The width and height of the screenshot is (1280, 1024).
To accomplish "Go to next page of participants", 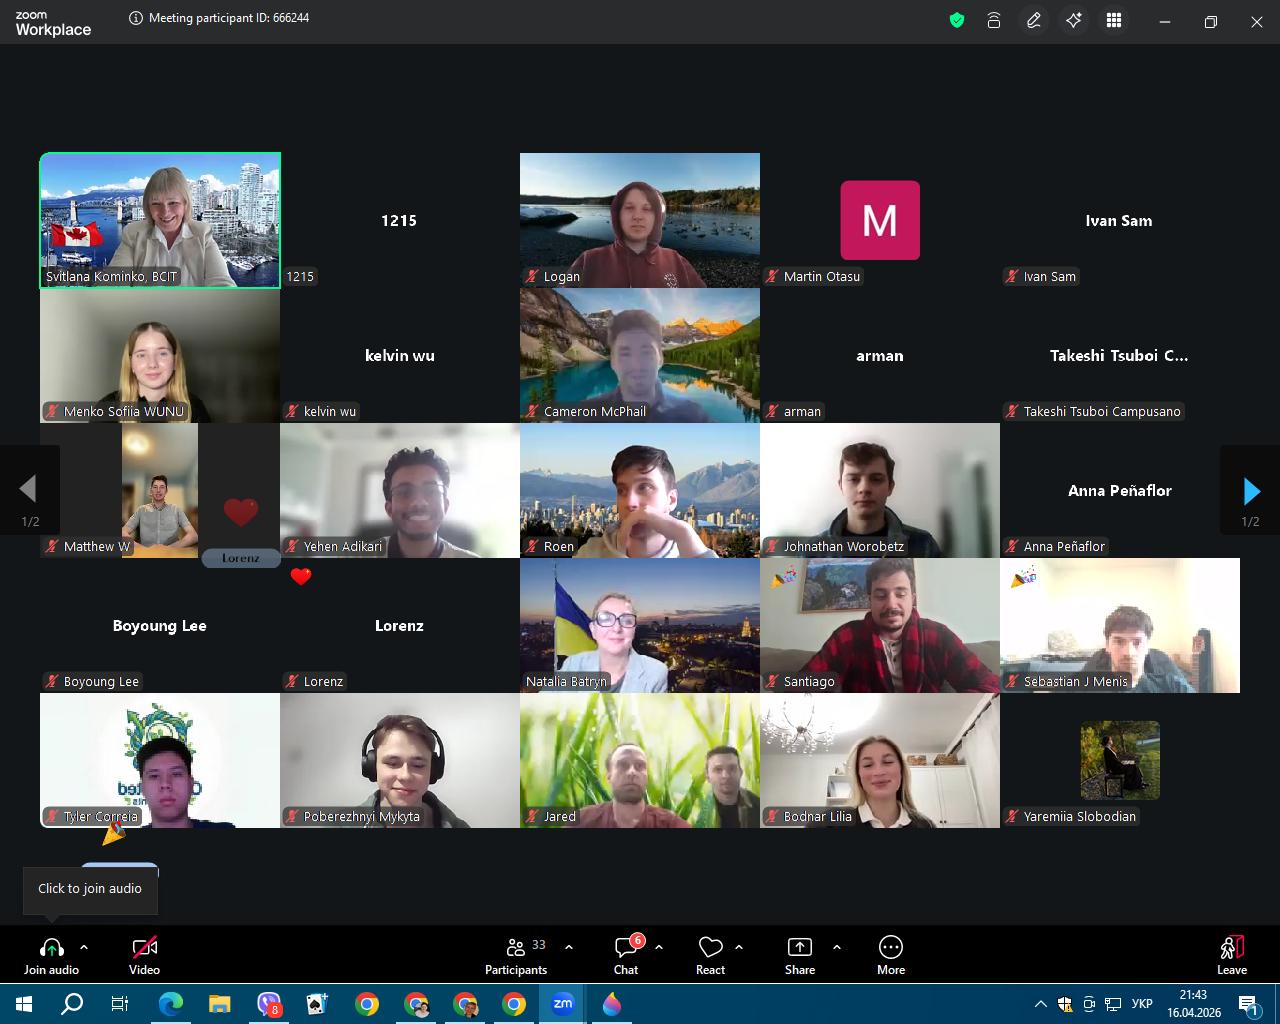I will 1251,490.
